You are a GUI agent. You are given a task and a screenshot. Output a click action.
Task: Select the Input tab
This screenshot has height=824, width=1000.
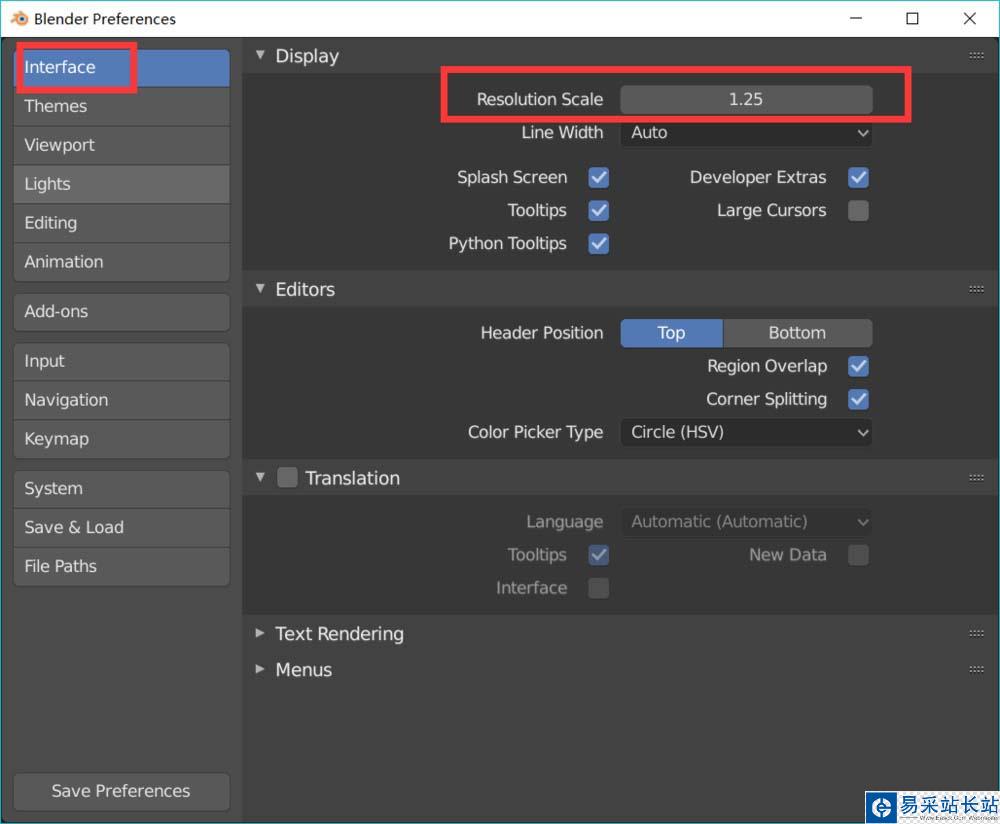click(121, 362)
